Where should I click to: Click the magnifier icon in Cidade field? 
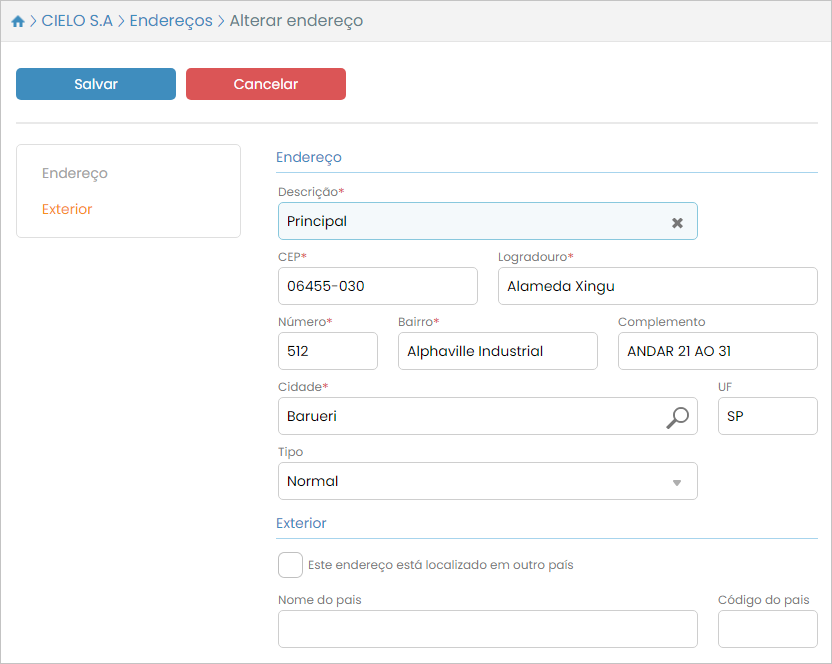point(677,417)
